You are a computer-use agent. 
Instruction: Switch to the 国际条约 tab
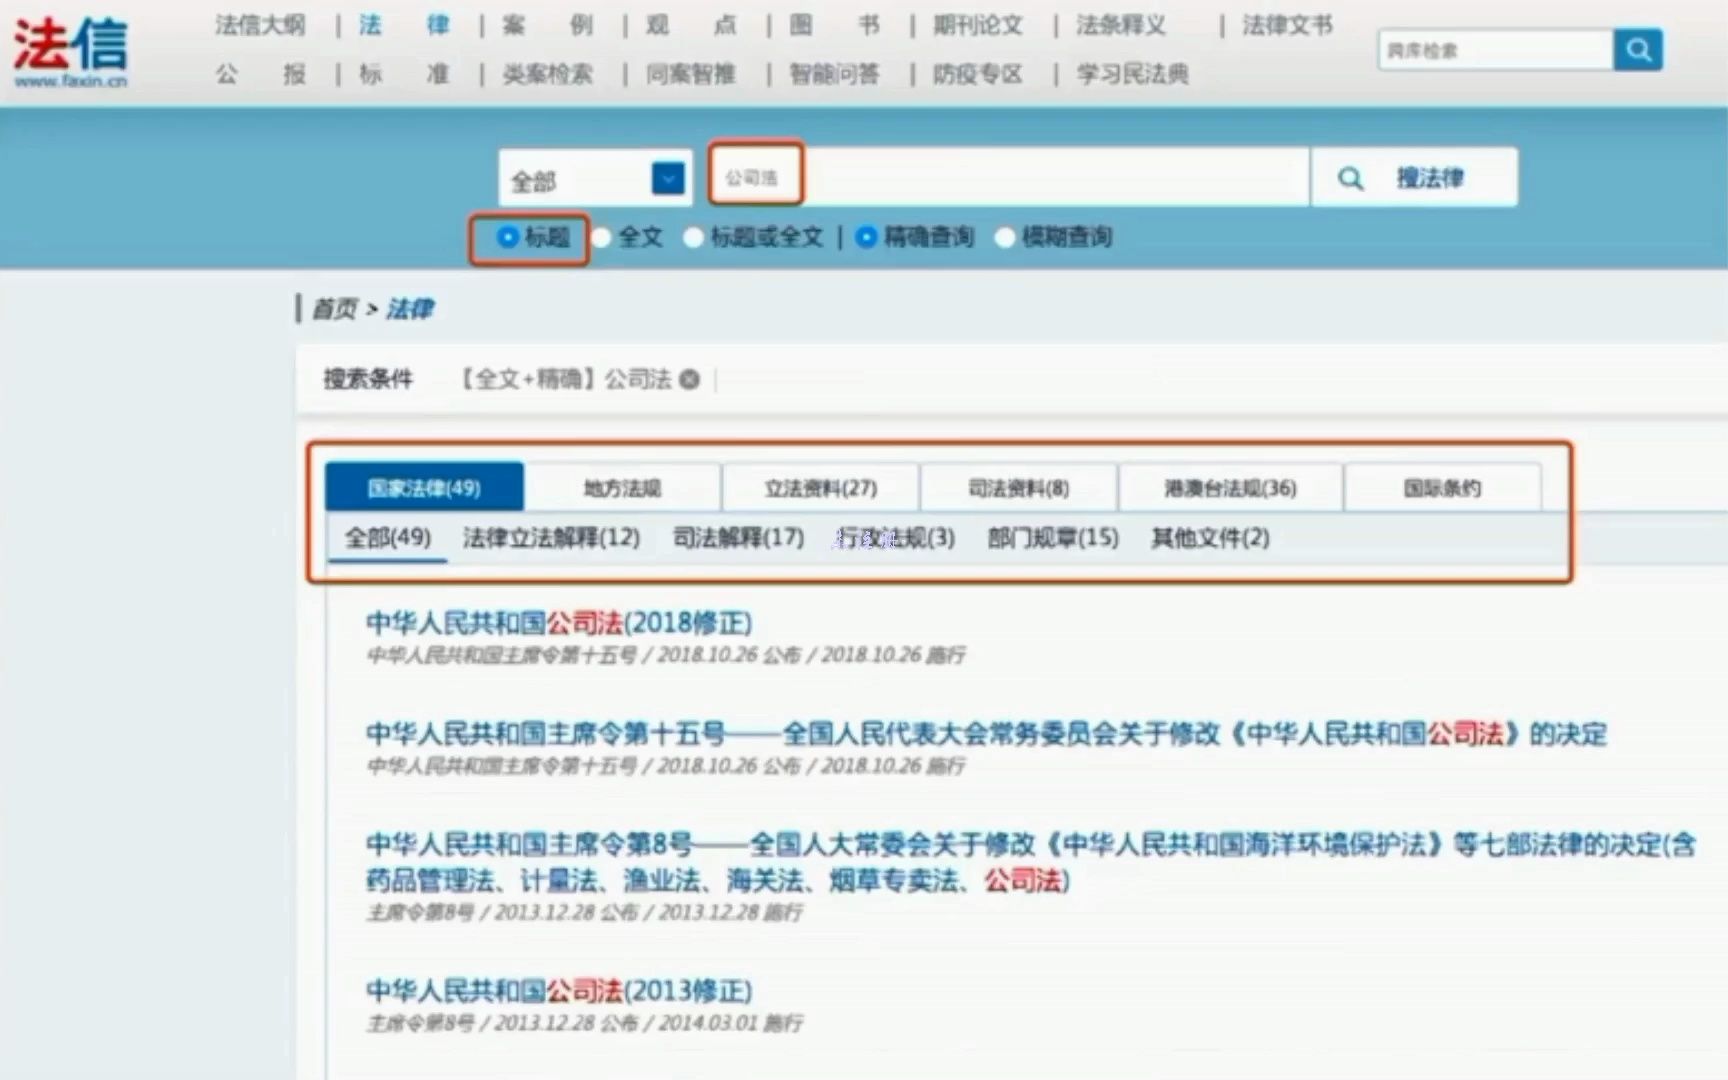coord(1442,487)
